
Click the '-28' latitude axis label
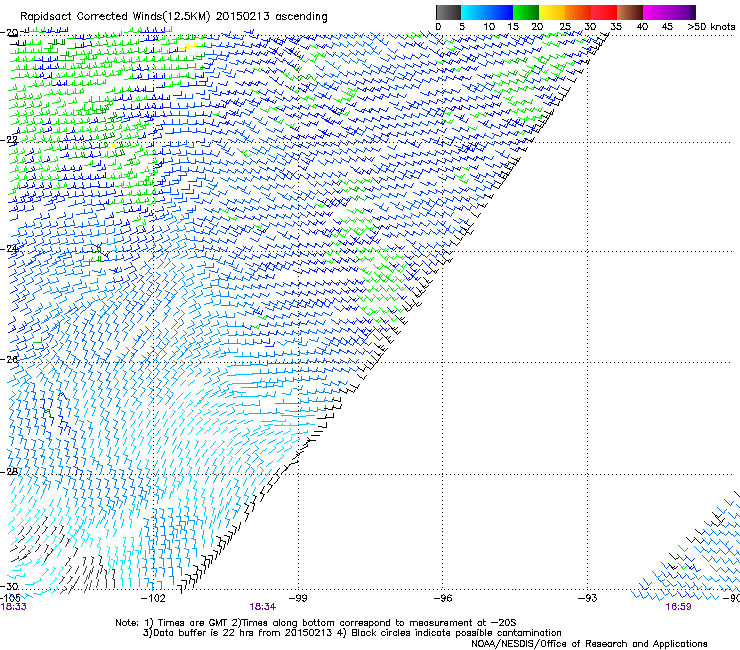[9, 472]
